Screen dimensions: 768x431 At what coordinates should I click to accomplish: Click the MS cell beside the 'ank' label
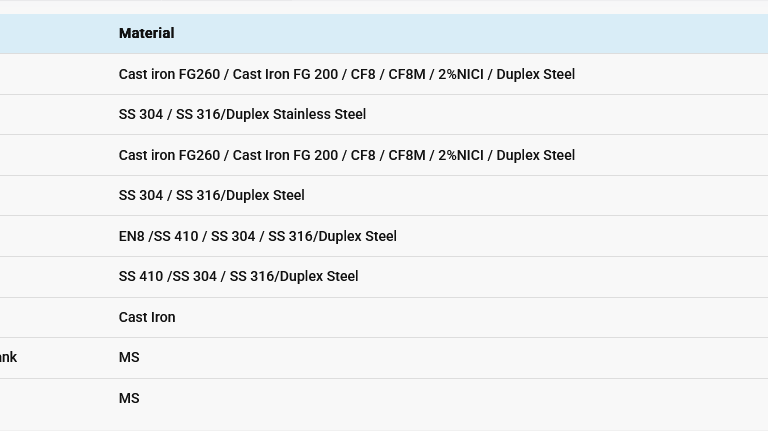[129, 358]
